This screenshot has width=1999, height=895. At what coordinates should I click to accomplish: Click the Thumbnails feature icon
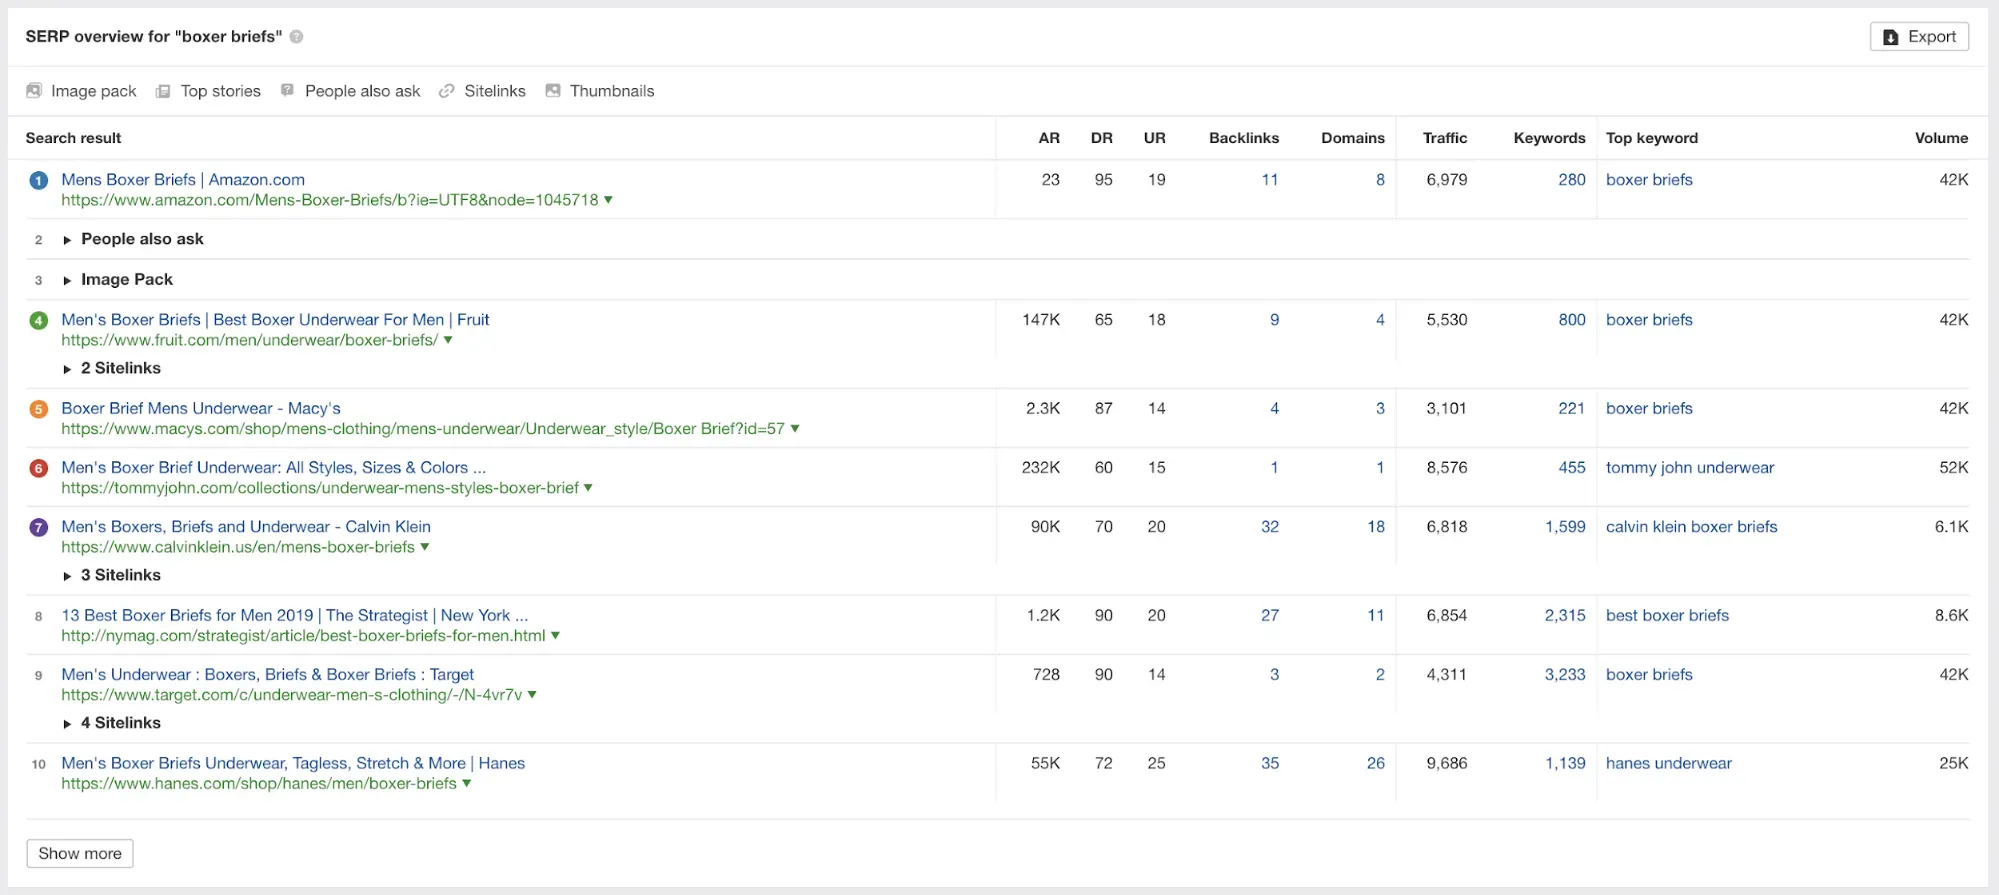click(x=553, y=91)
